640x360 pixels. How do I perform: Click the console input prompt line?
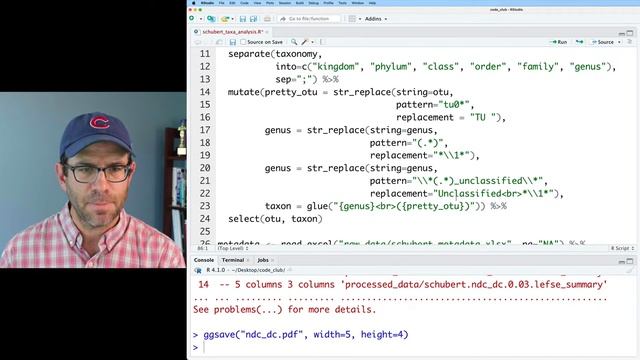(x=412, y=347)
